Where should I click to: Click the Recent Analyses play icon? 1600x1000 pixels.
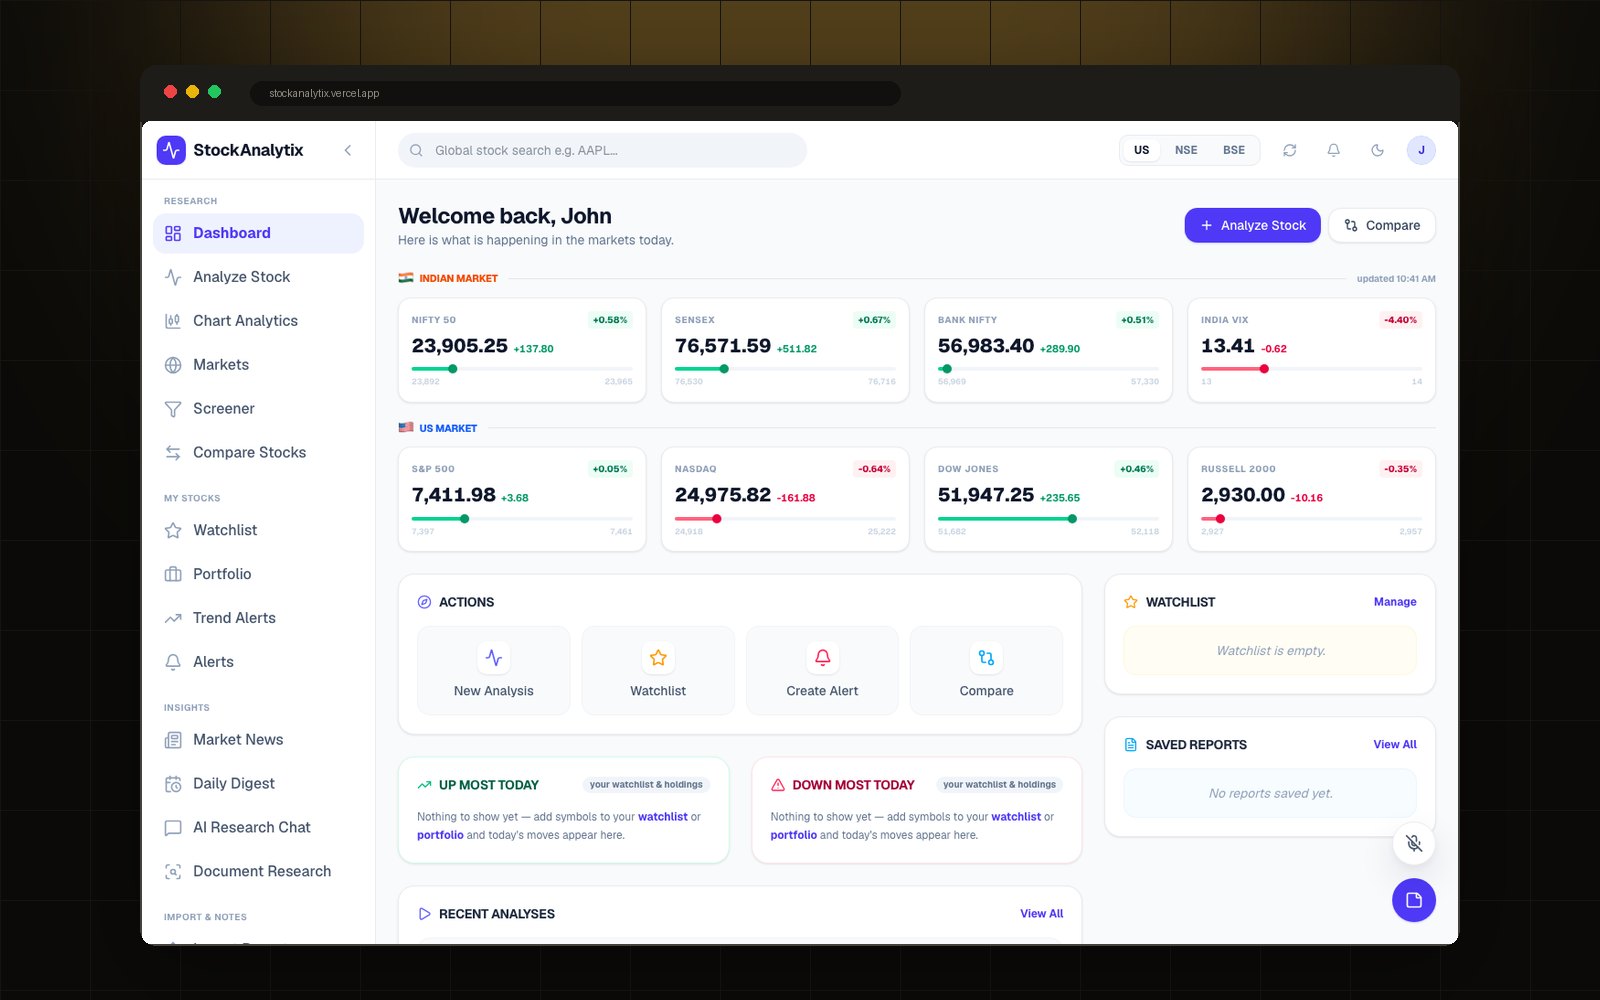(x=424, y=914)
